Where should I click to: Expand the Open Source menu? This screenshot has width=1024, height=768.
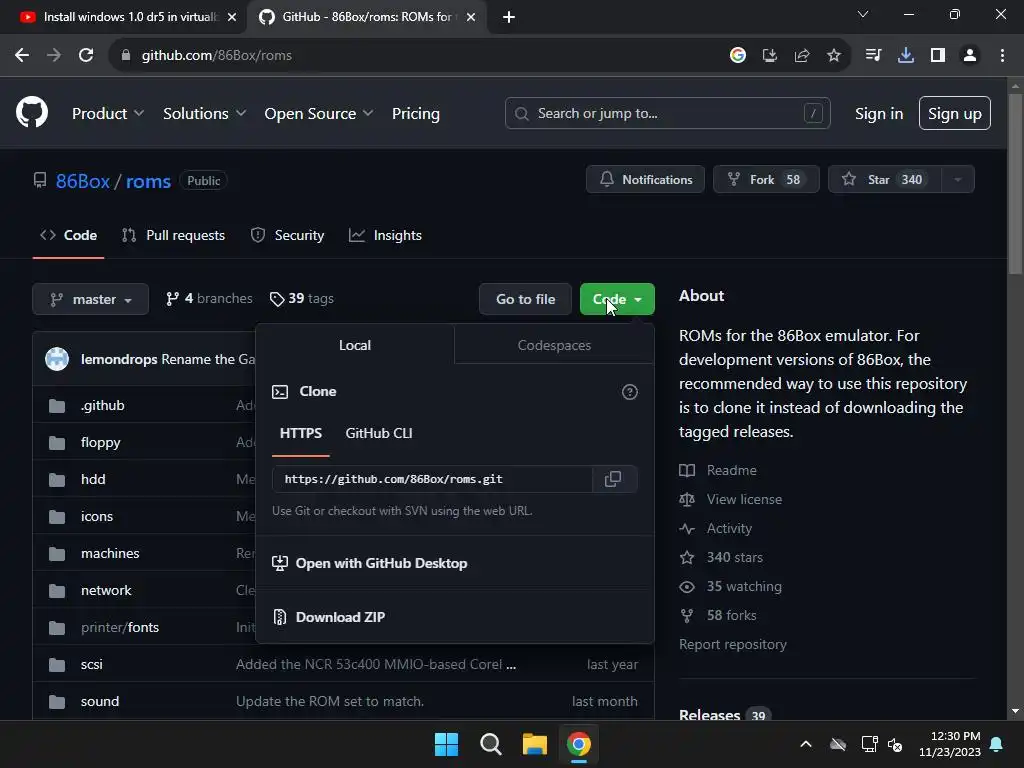[319, 114]
